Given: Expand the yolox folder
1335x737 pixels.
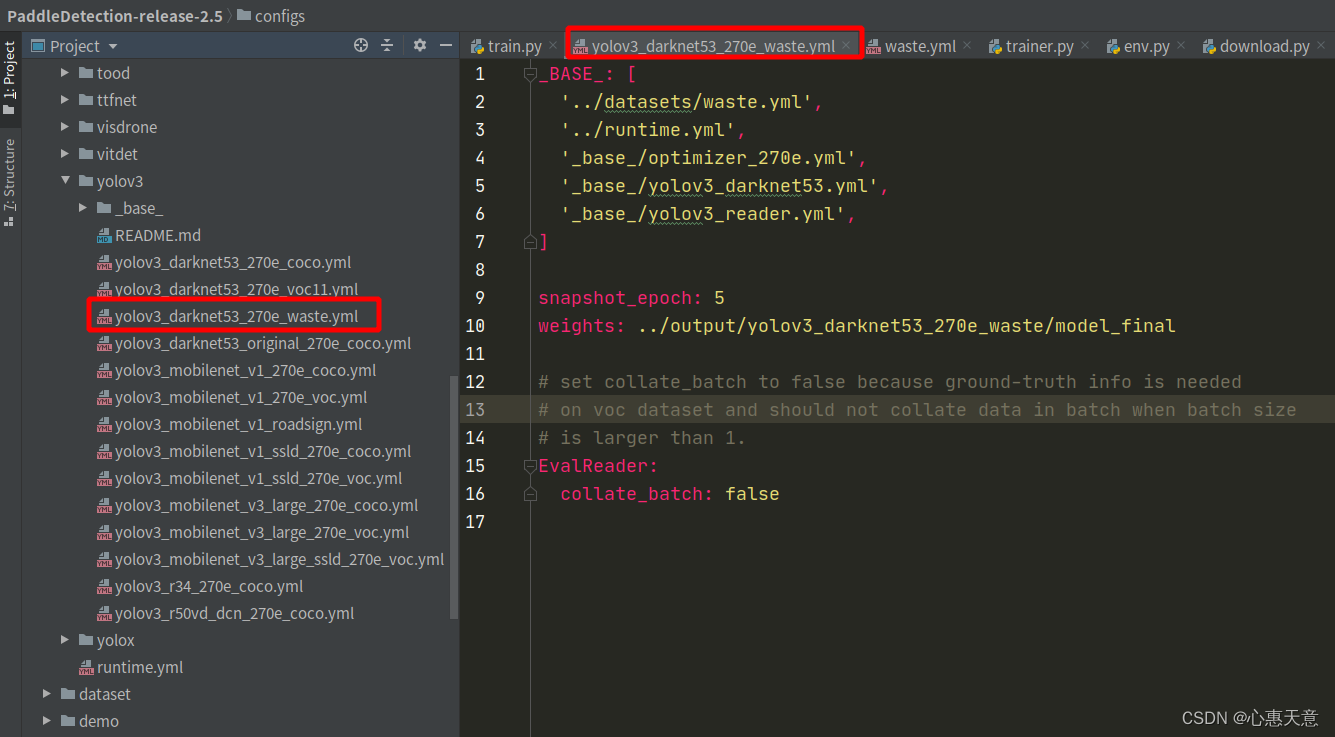Looking at the screenshot, I should (64, 640).
